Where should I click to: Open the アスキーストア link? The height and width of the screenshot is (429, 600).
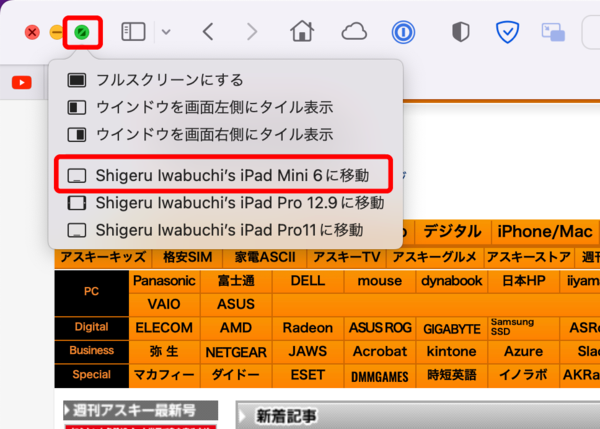point(529,257)
